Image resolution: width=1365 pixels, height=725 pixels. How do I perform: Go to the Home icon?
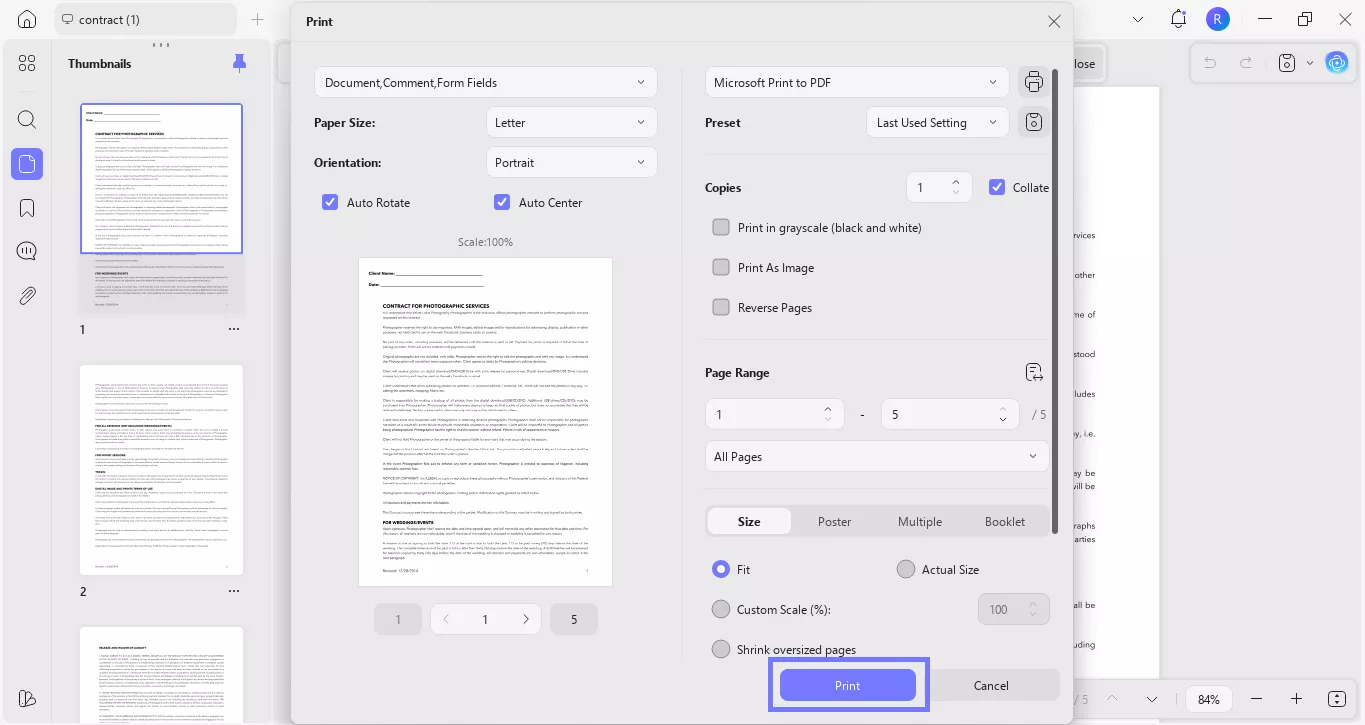(27, 19)
